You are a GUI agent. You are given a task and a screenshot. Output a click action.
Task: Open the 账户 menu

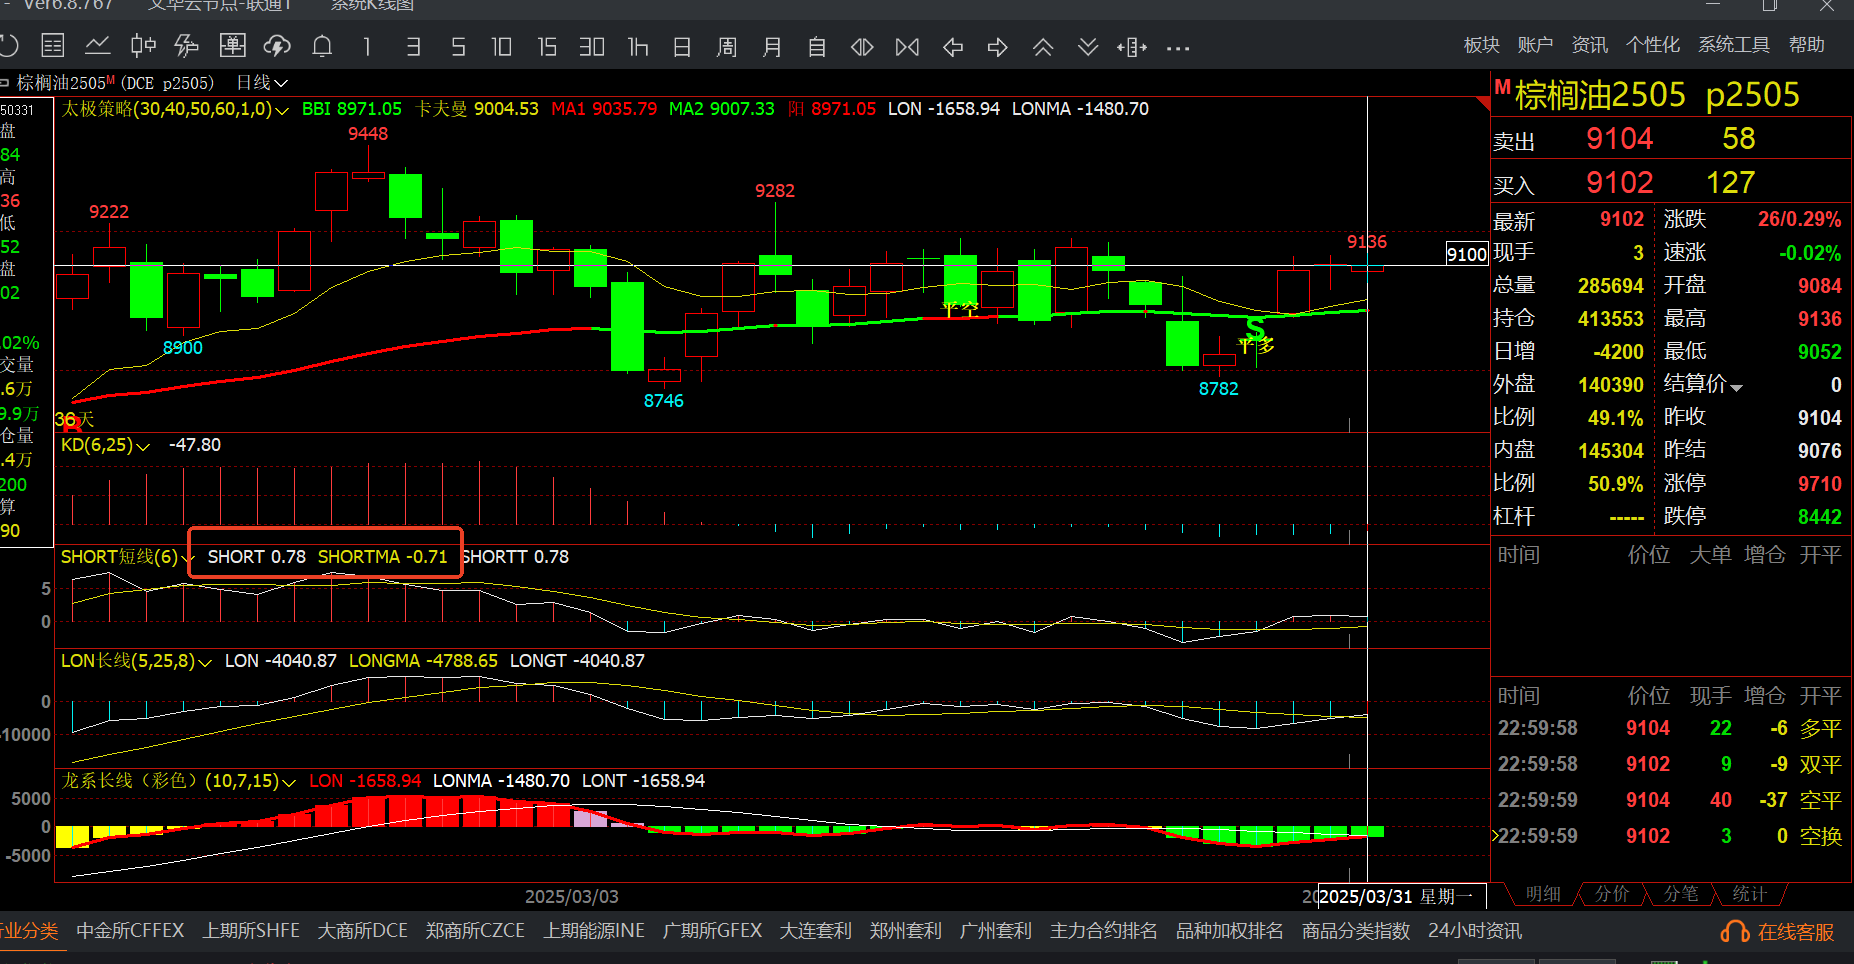tap(1535, 45)
